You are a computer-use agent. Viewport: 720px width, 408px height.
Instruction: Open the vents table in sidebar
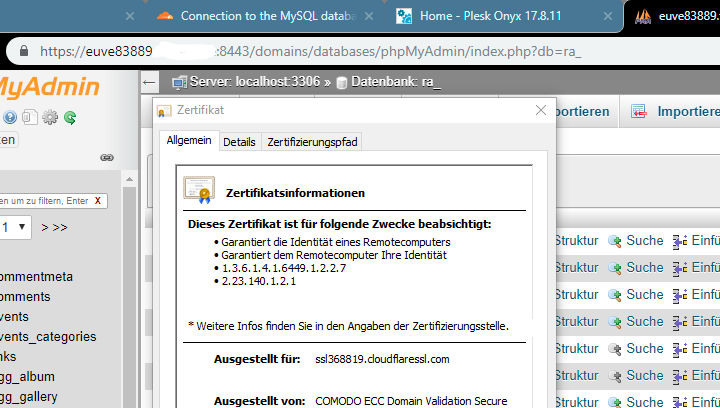coord(14,317)
